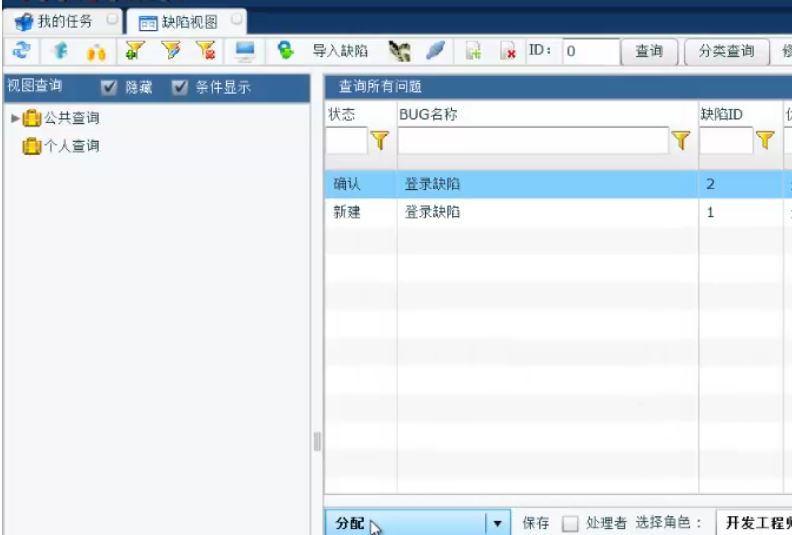Click the 我的任务 tab's cube icon
This screenshot has width=792, height=535.
tap(24, 22)
